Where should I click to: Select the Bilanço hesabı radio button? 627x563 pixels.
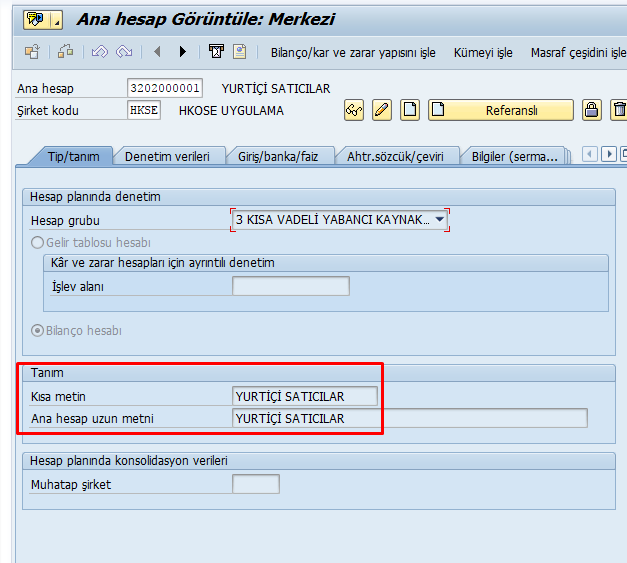(37, 331)
